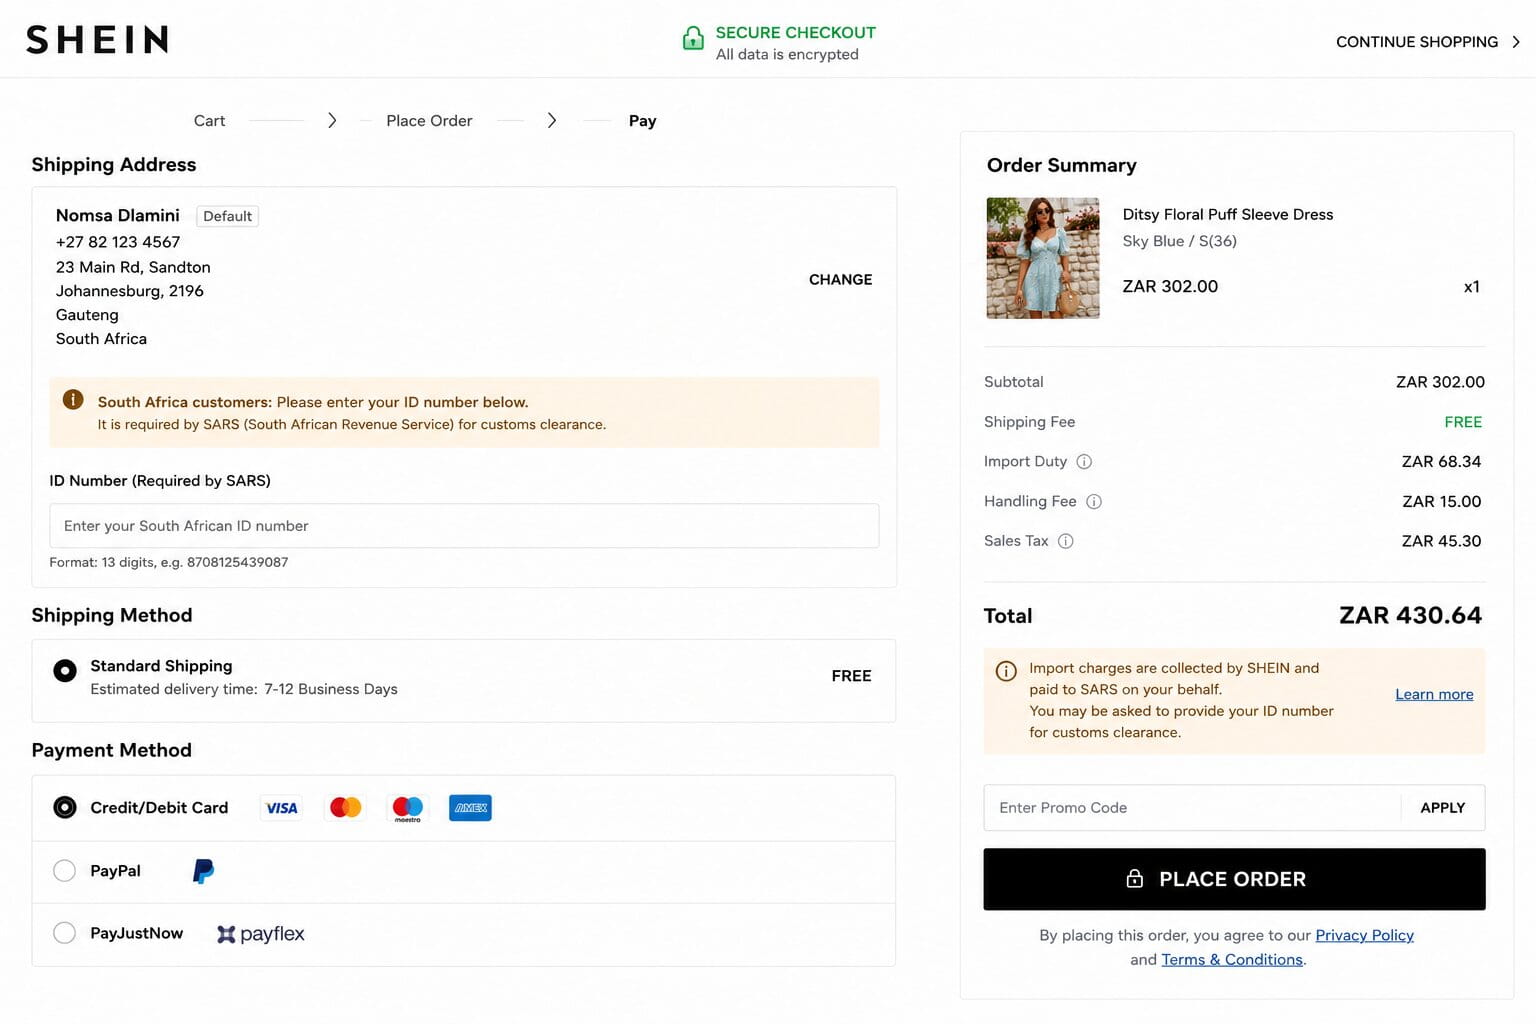The height and width of the screenshot is (1024, 1536).
Task: Open the floral dress product thumbnail
Action: point(1043,258)
